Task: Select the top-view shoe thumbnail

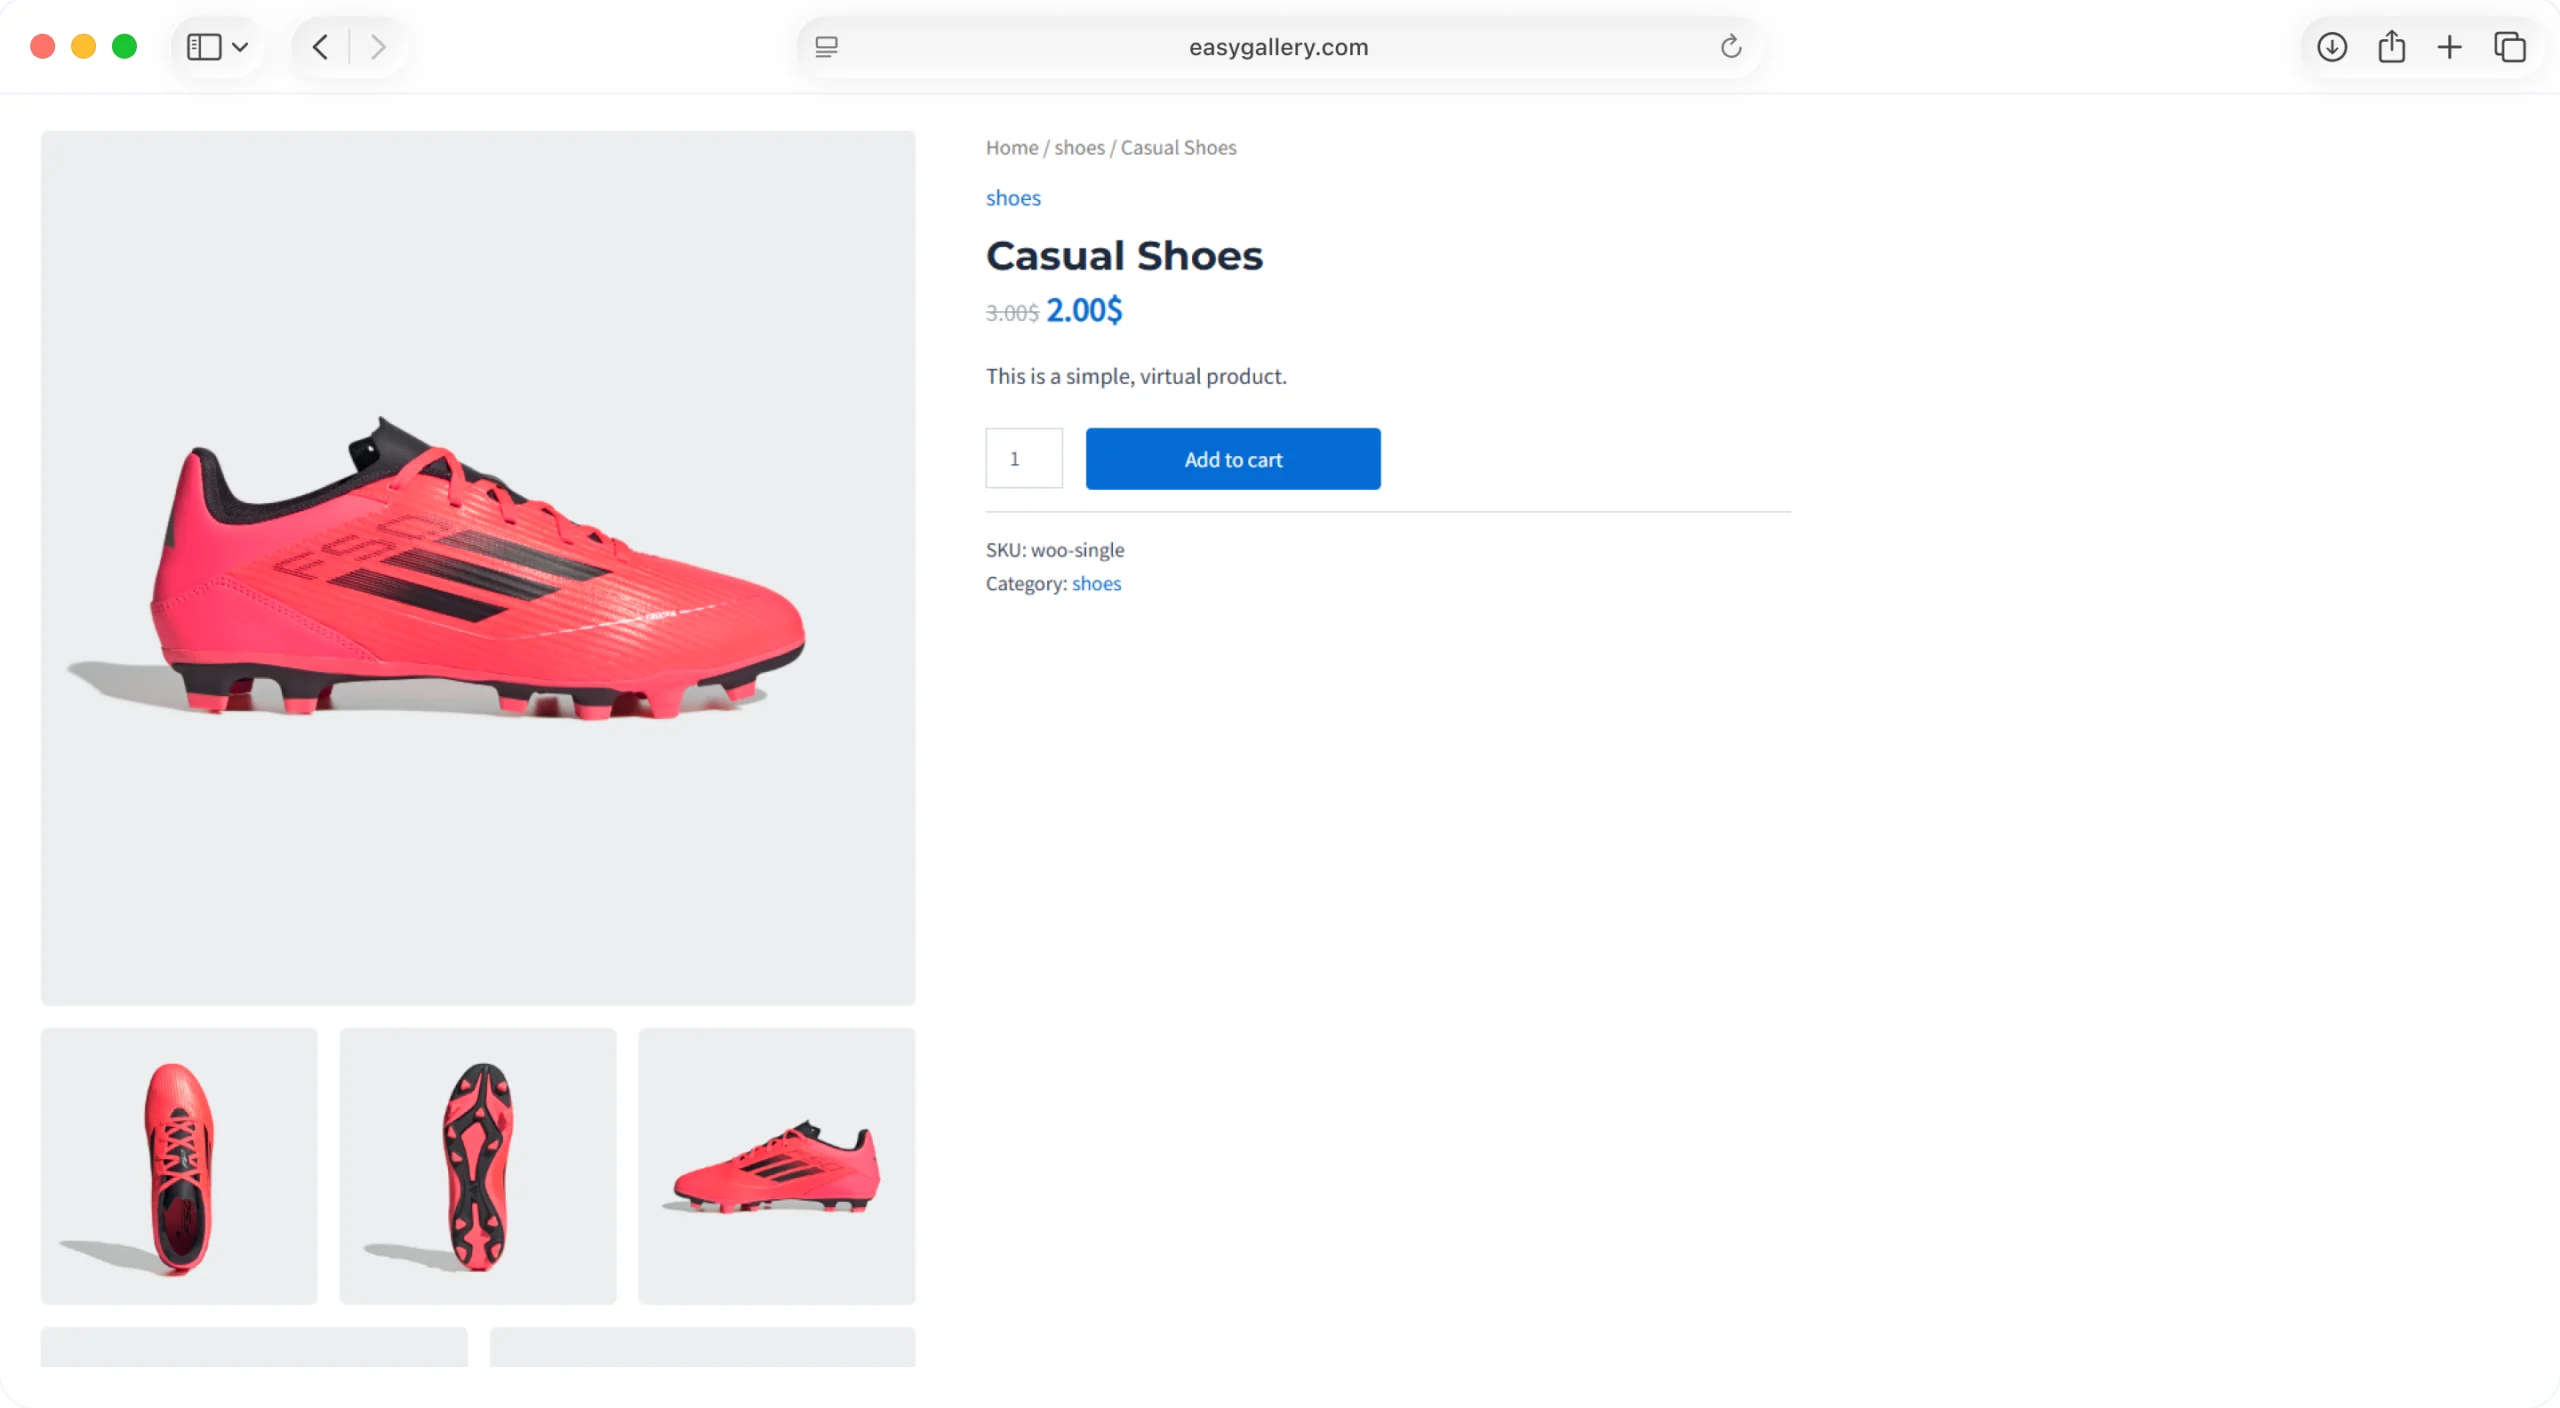Action: coord(179,1166)
